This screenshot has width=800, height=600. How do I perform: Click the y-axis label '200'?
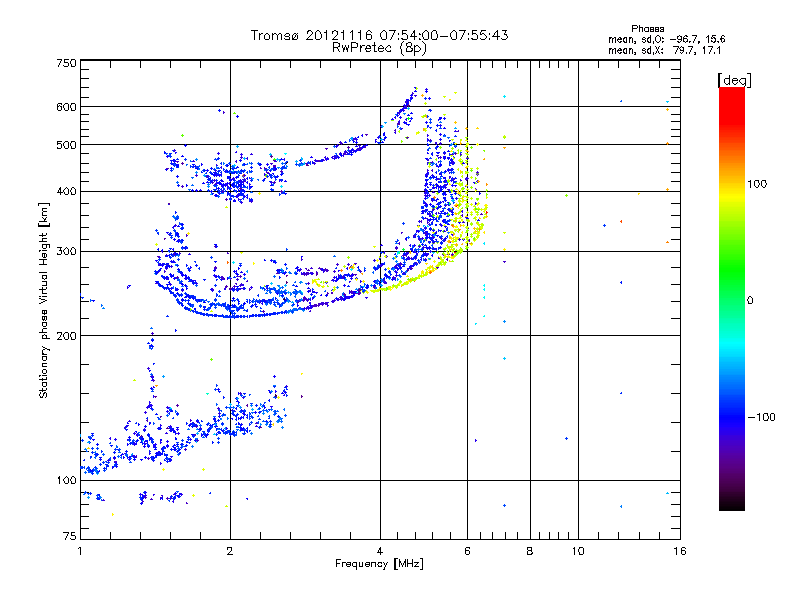coord(66,336)
